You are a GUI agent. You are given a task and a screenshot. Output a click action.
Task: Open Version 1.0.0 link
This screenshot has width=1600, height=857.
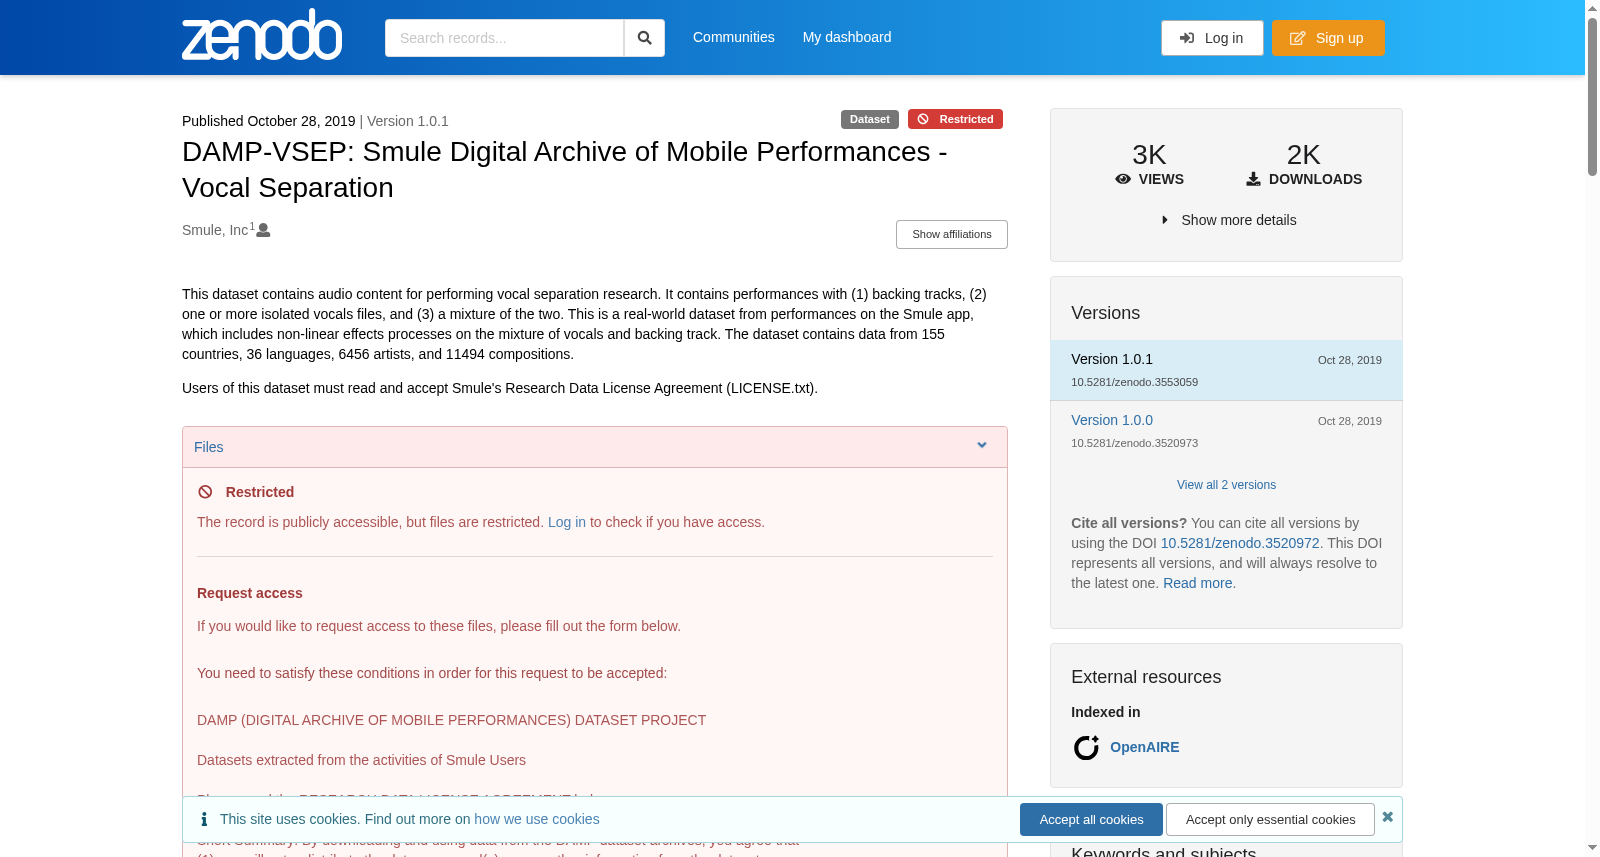[x=1112, y=420]
